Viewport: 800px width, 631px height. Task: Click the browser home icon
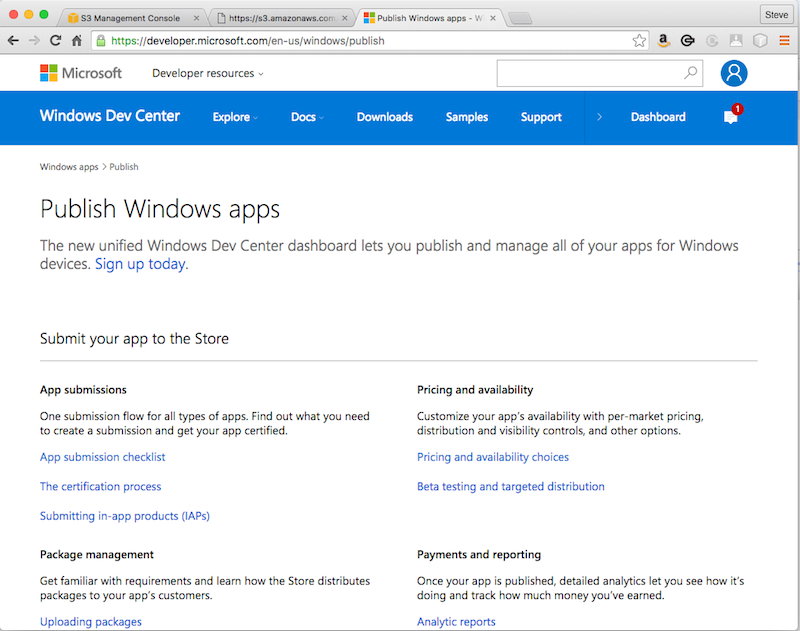tap(77, 41)
